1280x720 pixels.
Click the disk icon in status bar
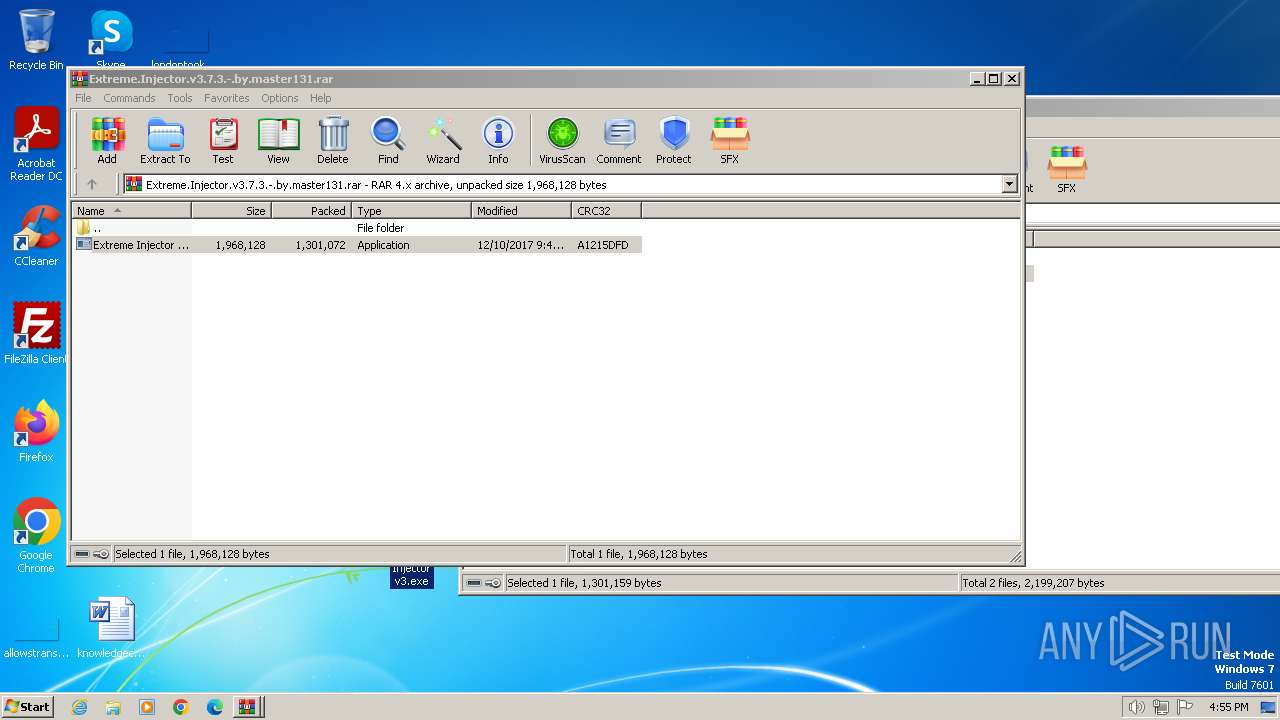(82, 554)
